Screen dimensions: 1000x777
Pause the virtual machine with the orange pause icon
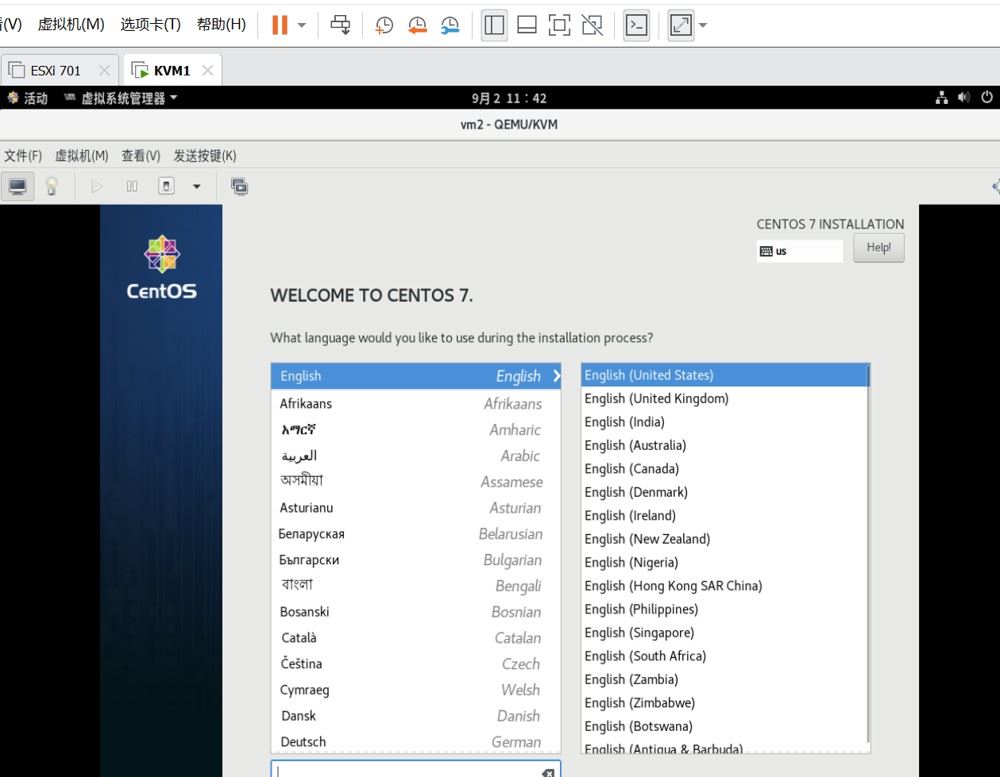tap(279, 25)
